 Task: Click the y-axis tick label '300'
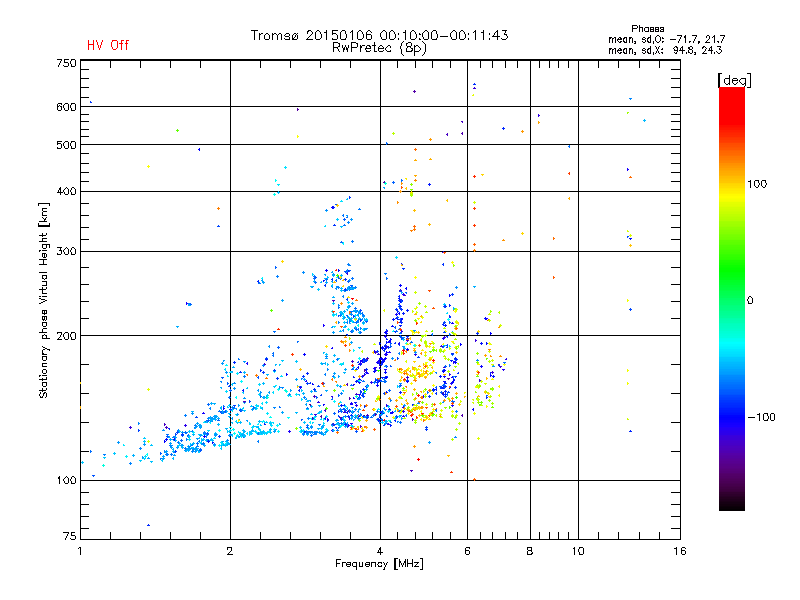(x=66, y=252)
